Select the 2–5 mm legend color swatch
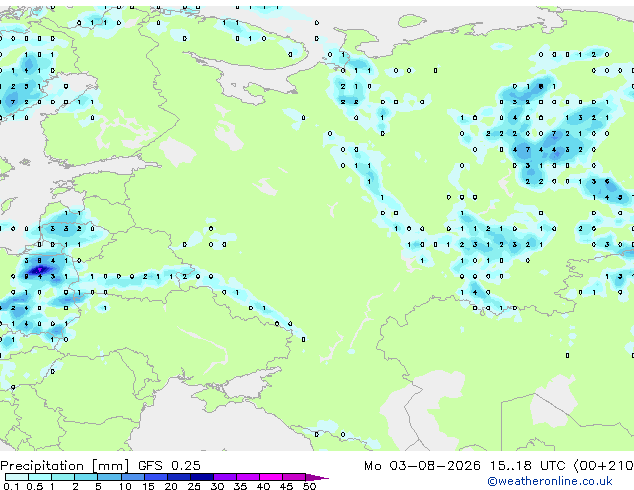This screenshot has width=634, height=490. click(86, 477)
